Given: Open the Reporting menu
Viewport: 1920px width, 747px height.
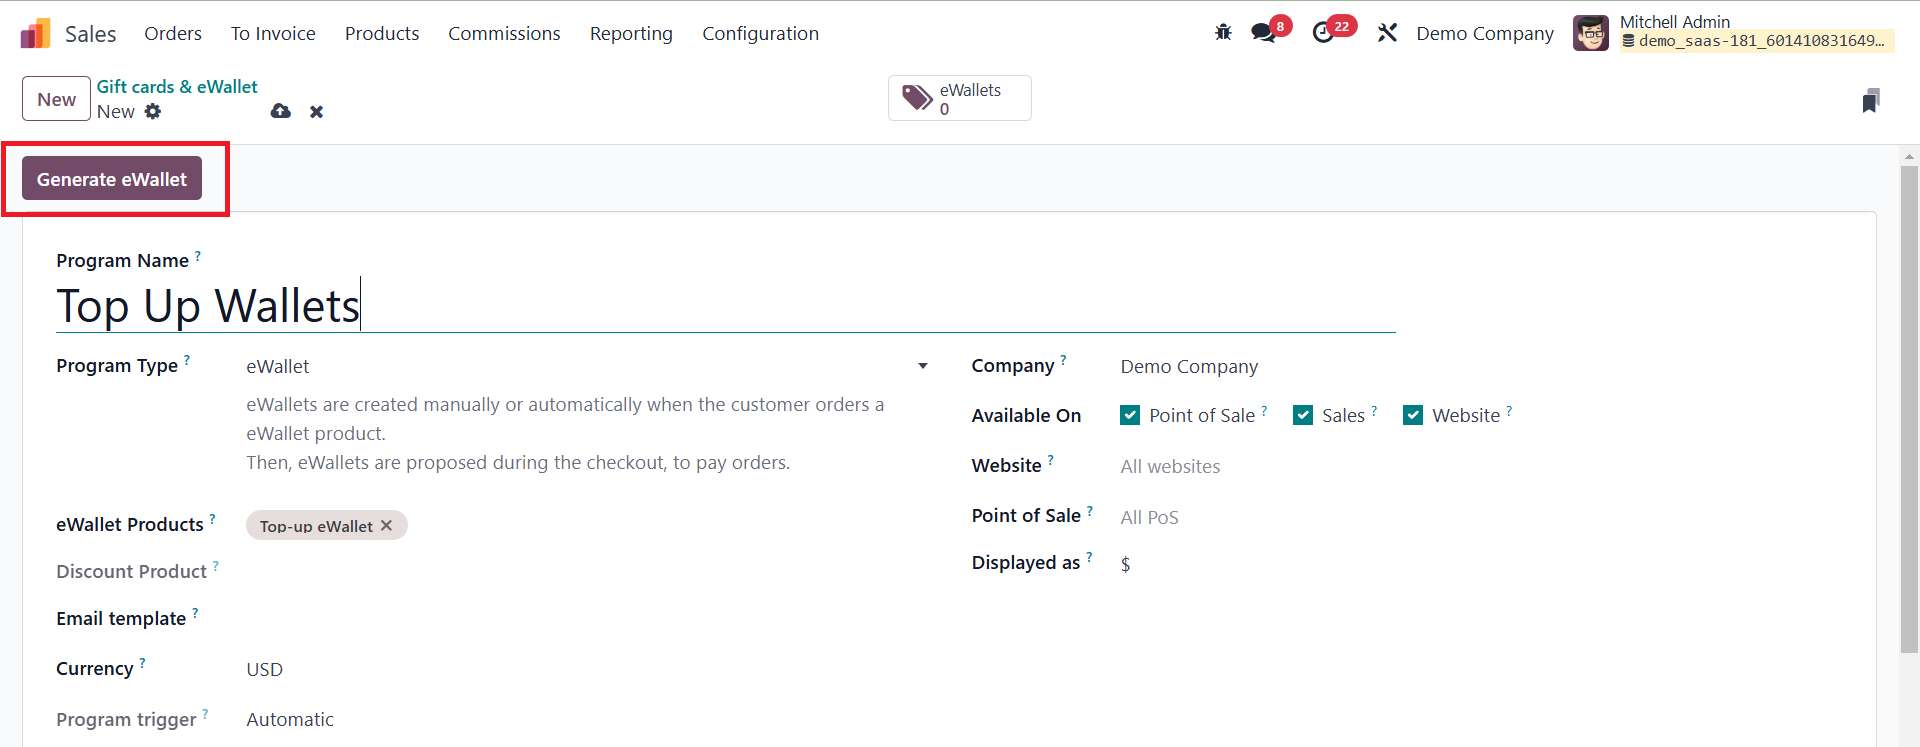Looking at the screenshot, I should tap(631, 33).
